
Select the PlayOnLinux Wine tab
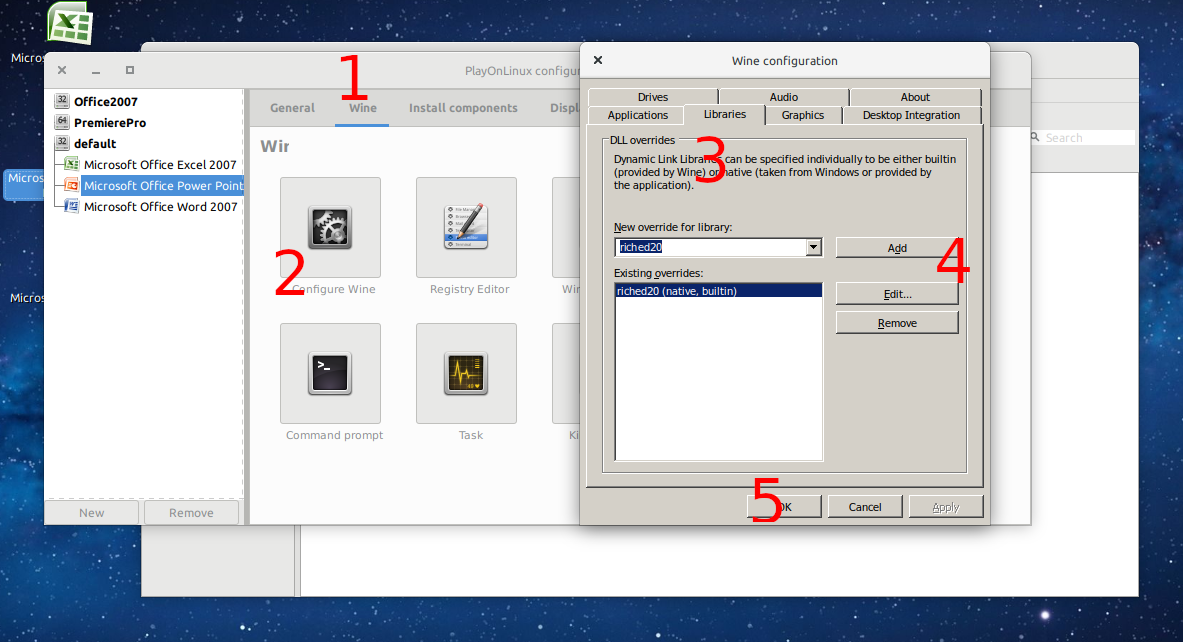(x=362, y=108)
